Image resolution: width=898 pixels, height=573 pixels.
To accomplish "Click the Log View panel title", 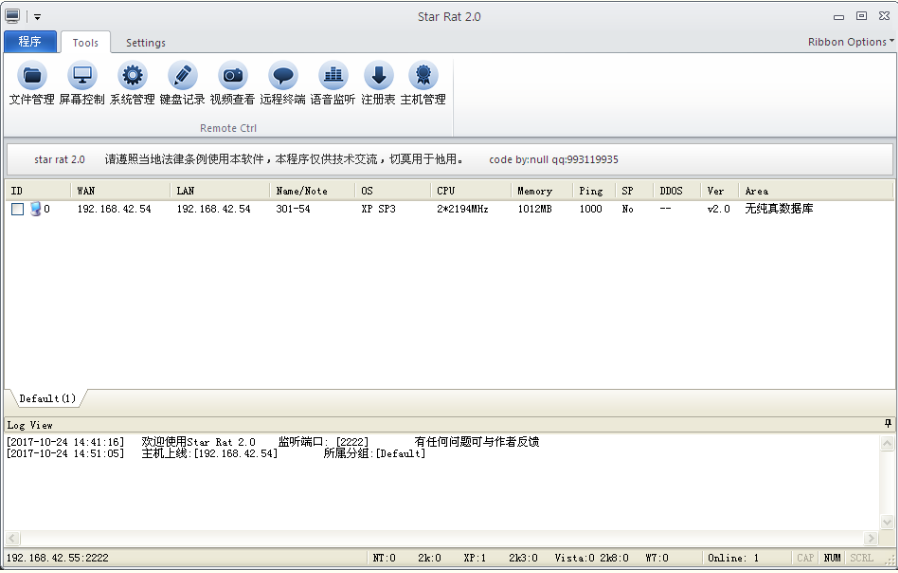I will tap(30, 425).
